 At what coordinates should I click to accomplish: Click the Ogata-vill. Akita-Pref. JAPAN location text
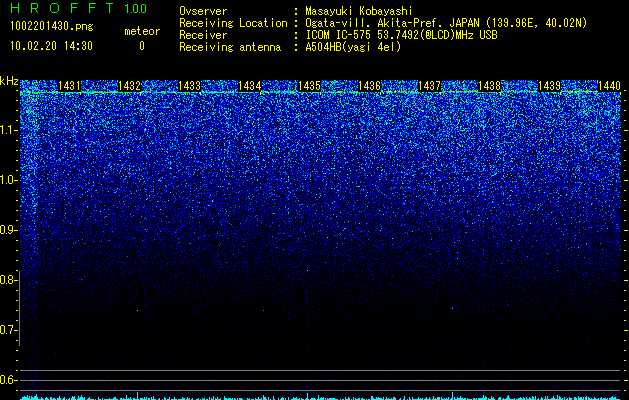click(x=446, y=23)
